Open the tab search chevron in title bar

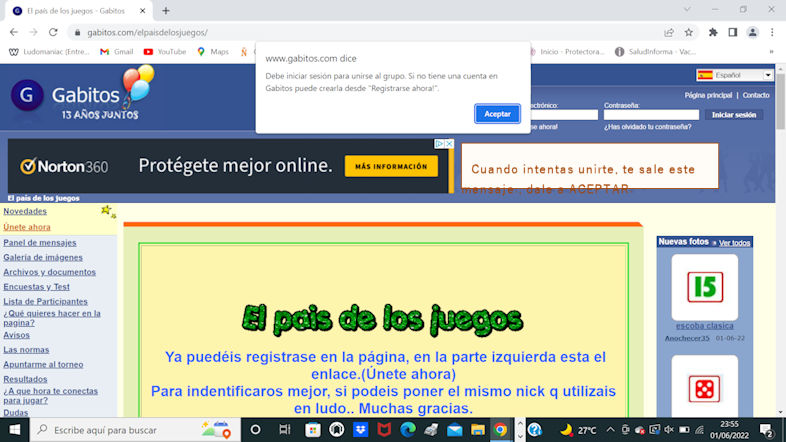687,10
